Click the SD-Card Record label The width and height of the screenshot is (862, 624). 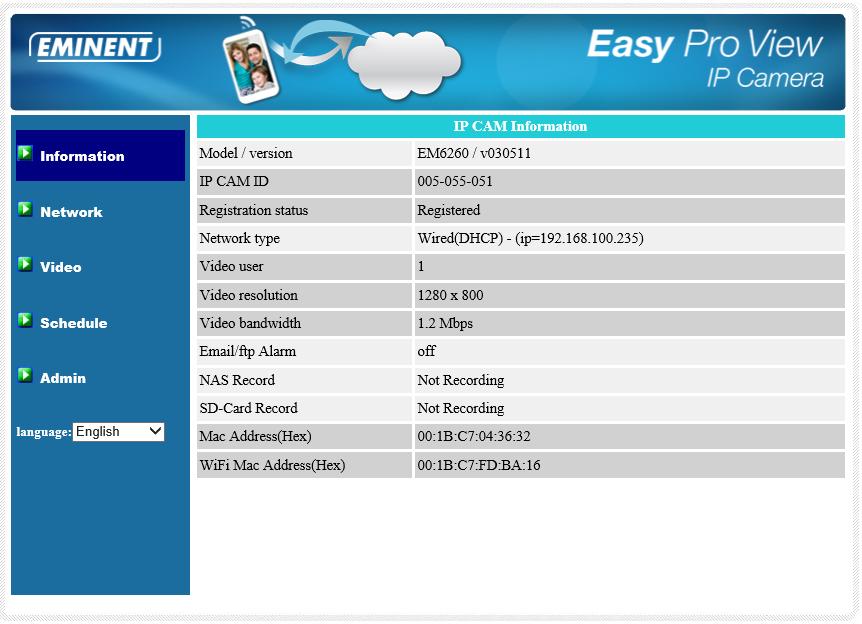coord(248,408)
